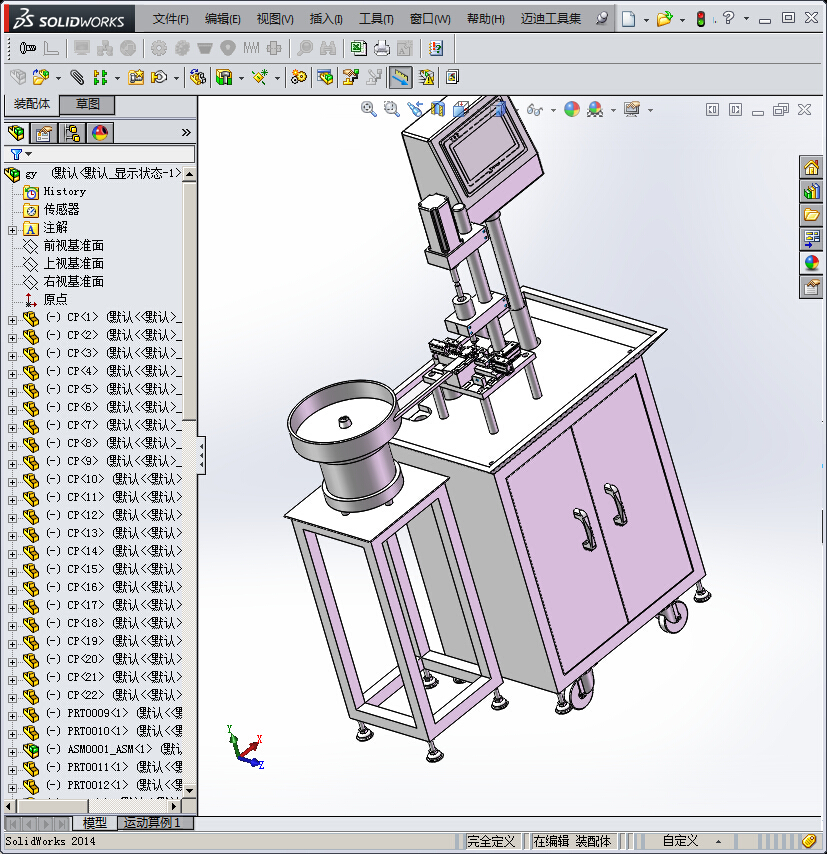The width and height of the screenshot is (827, 854).
Task: Expand the 注解 annotations tree node
Action: [12, 230]
